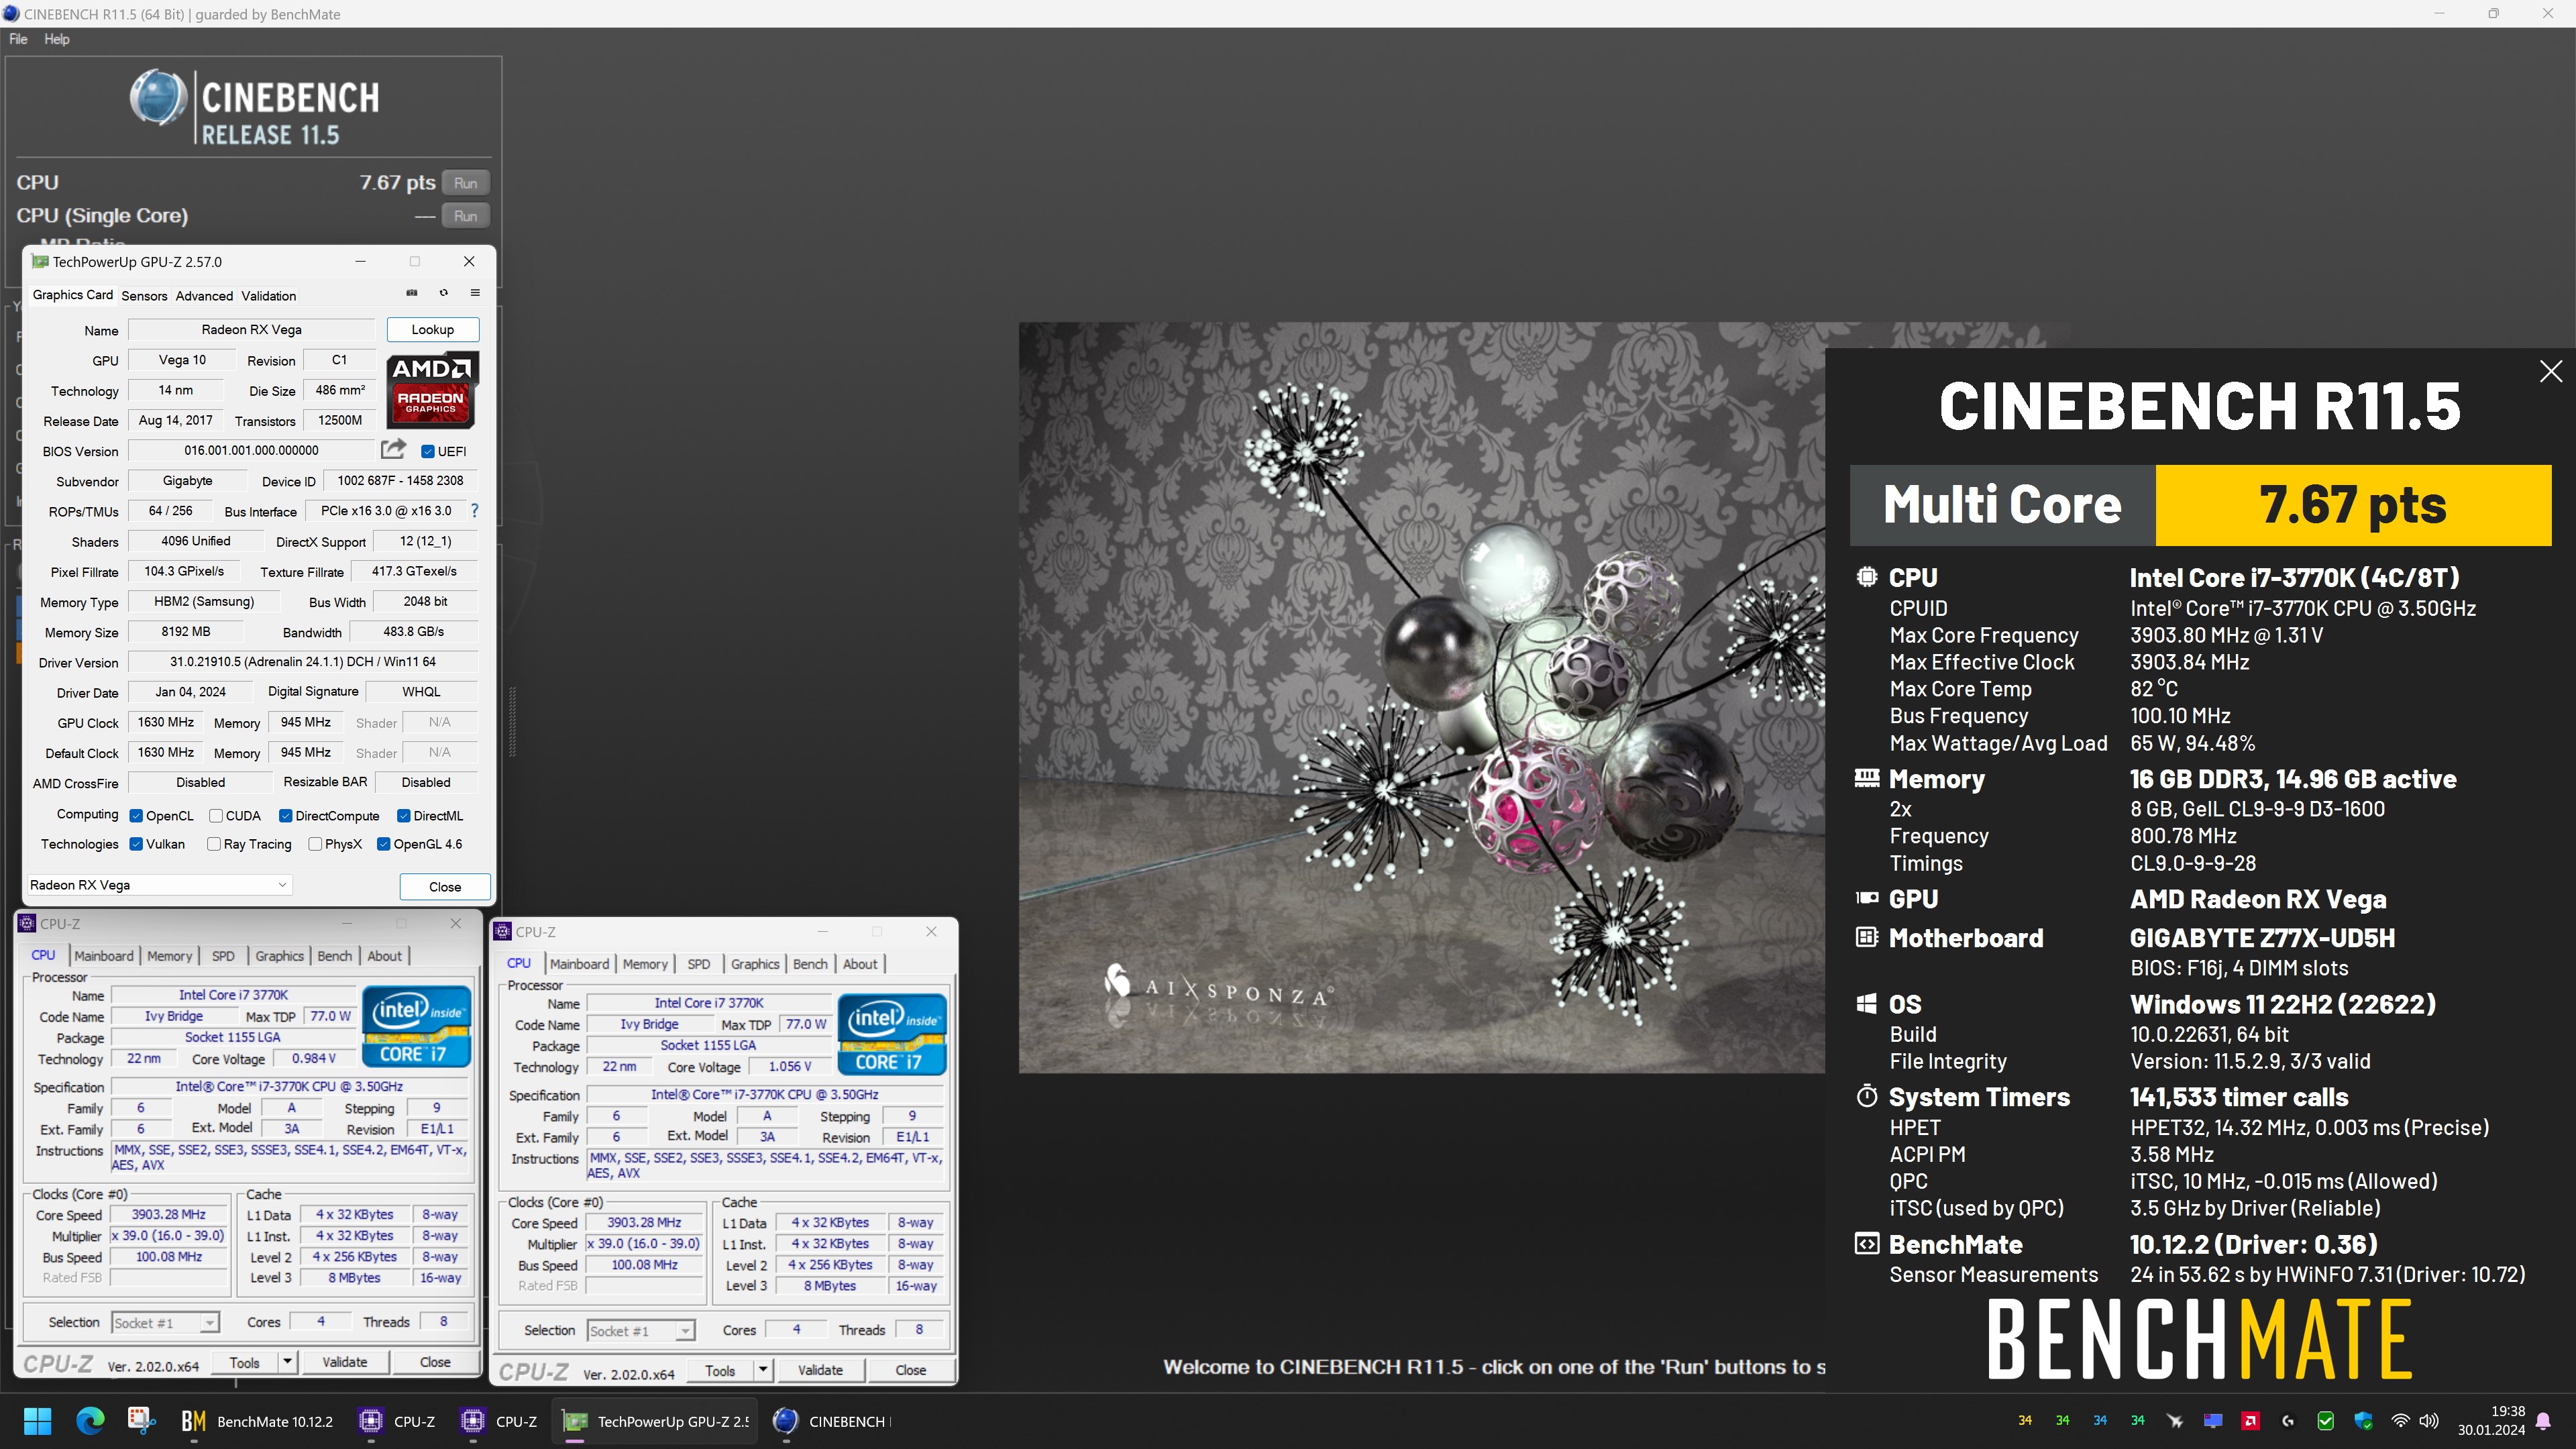Click the Cinebench rendered scene image
The height and width of the screenshot is (1449, 2576).
click(x=1421, y=697)
